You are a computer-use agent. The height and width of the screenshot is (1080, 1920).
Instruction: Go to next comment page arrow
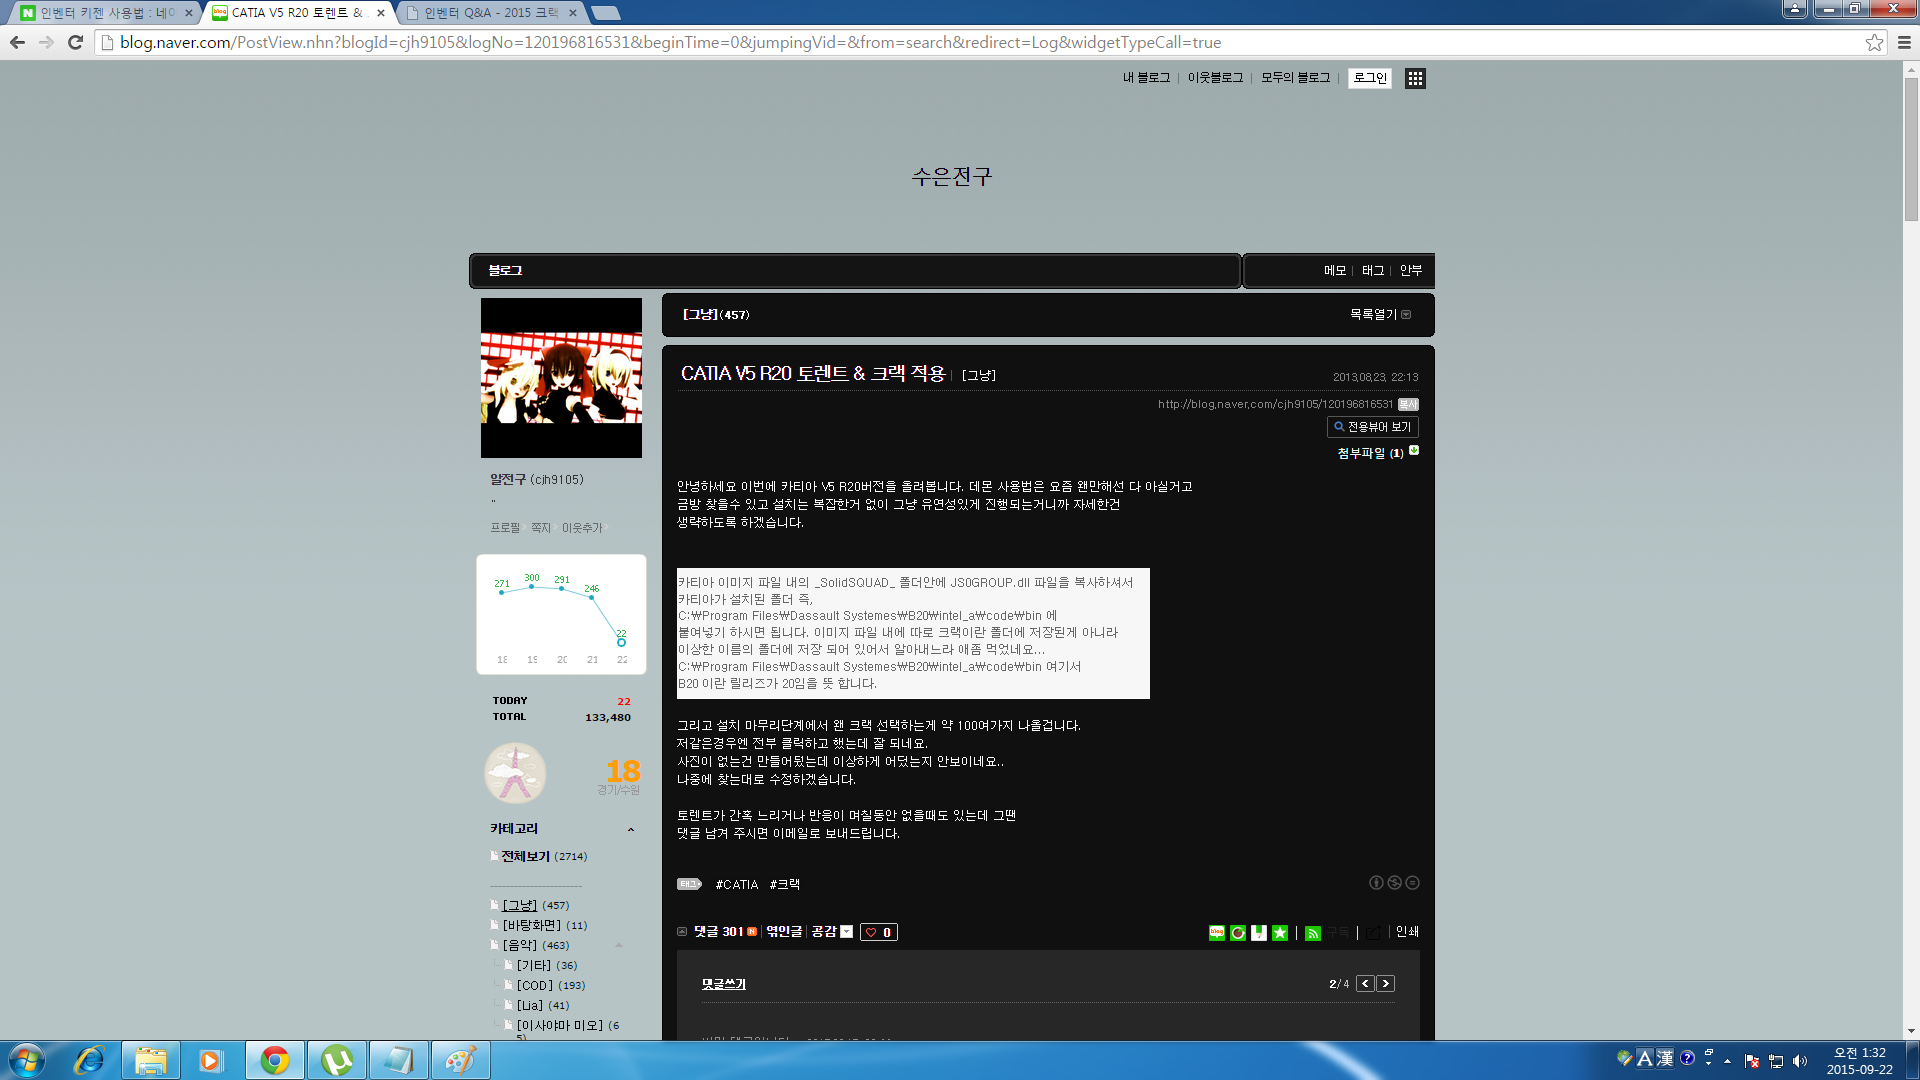pyautogui.click(x=1385, y=984)
